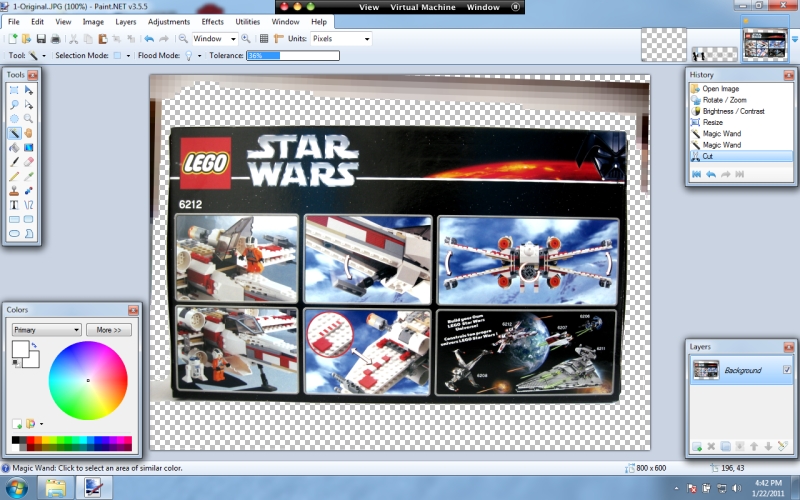
Task: Step backward in History panel
Action: pos(711,174)
